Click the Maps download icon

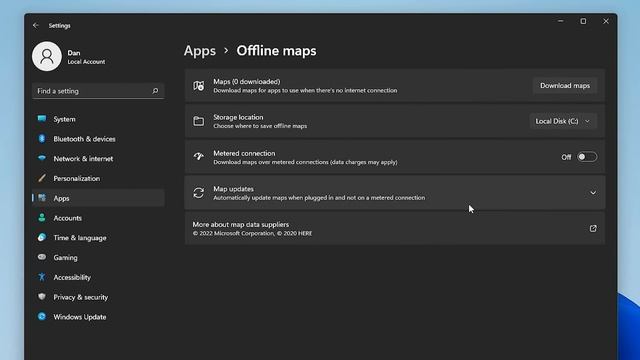[x=199, y=86]
